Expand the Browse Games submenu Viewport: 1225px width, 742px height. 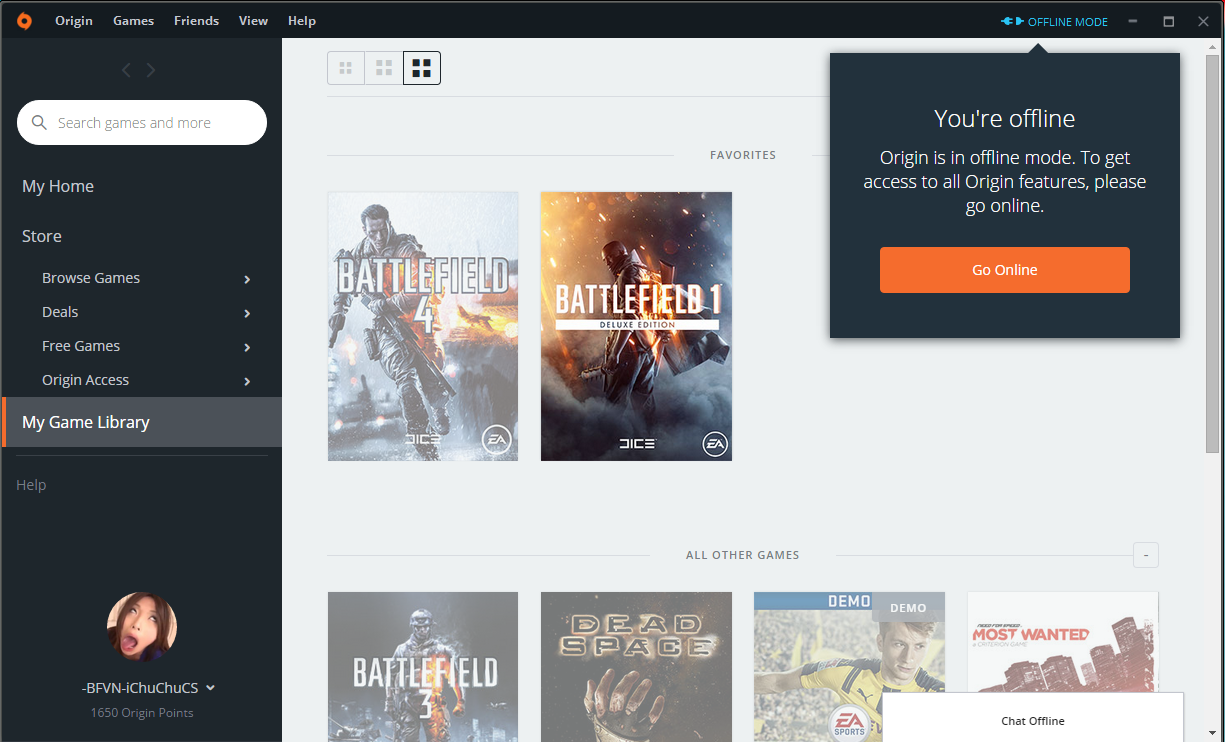247,279
